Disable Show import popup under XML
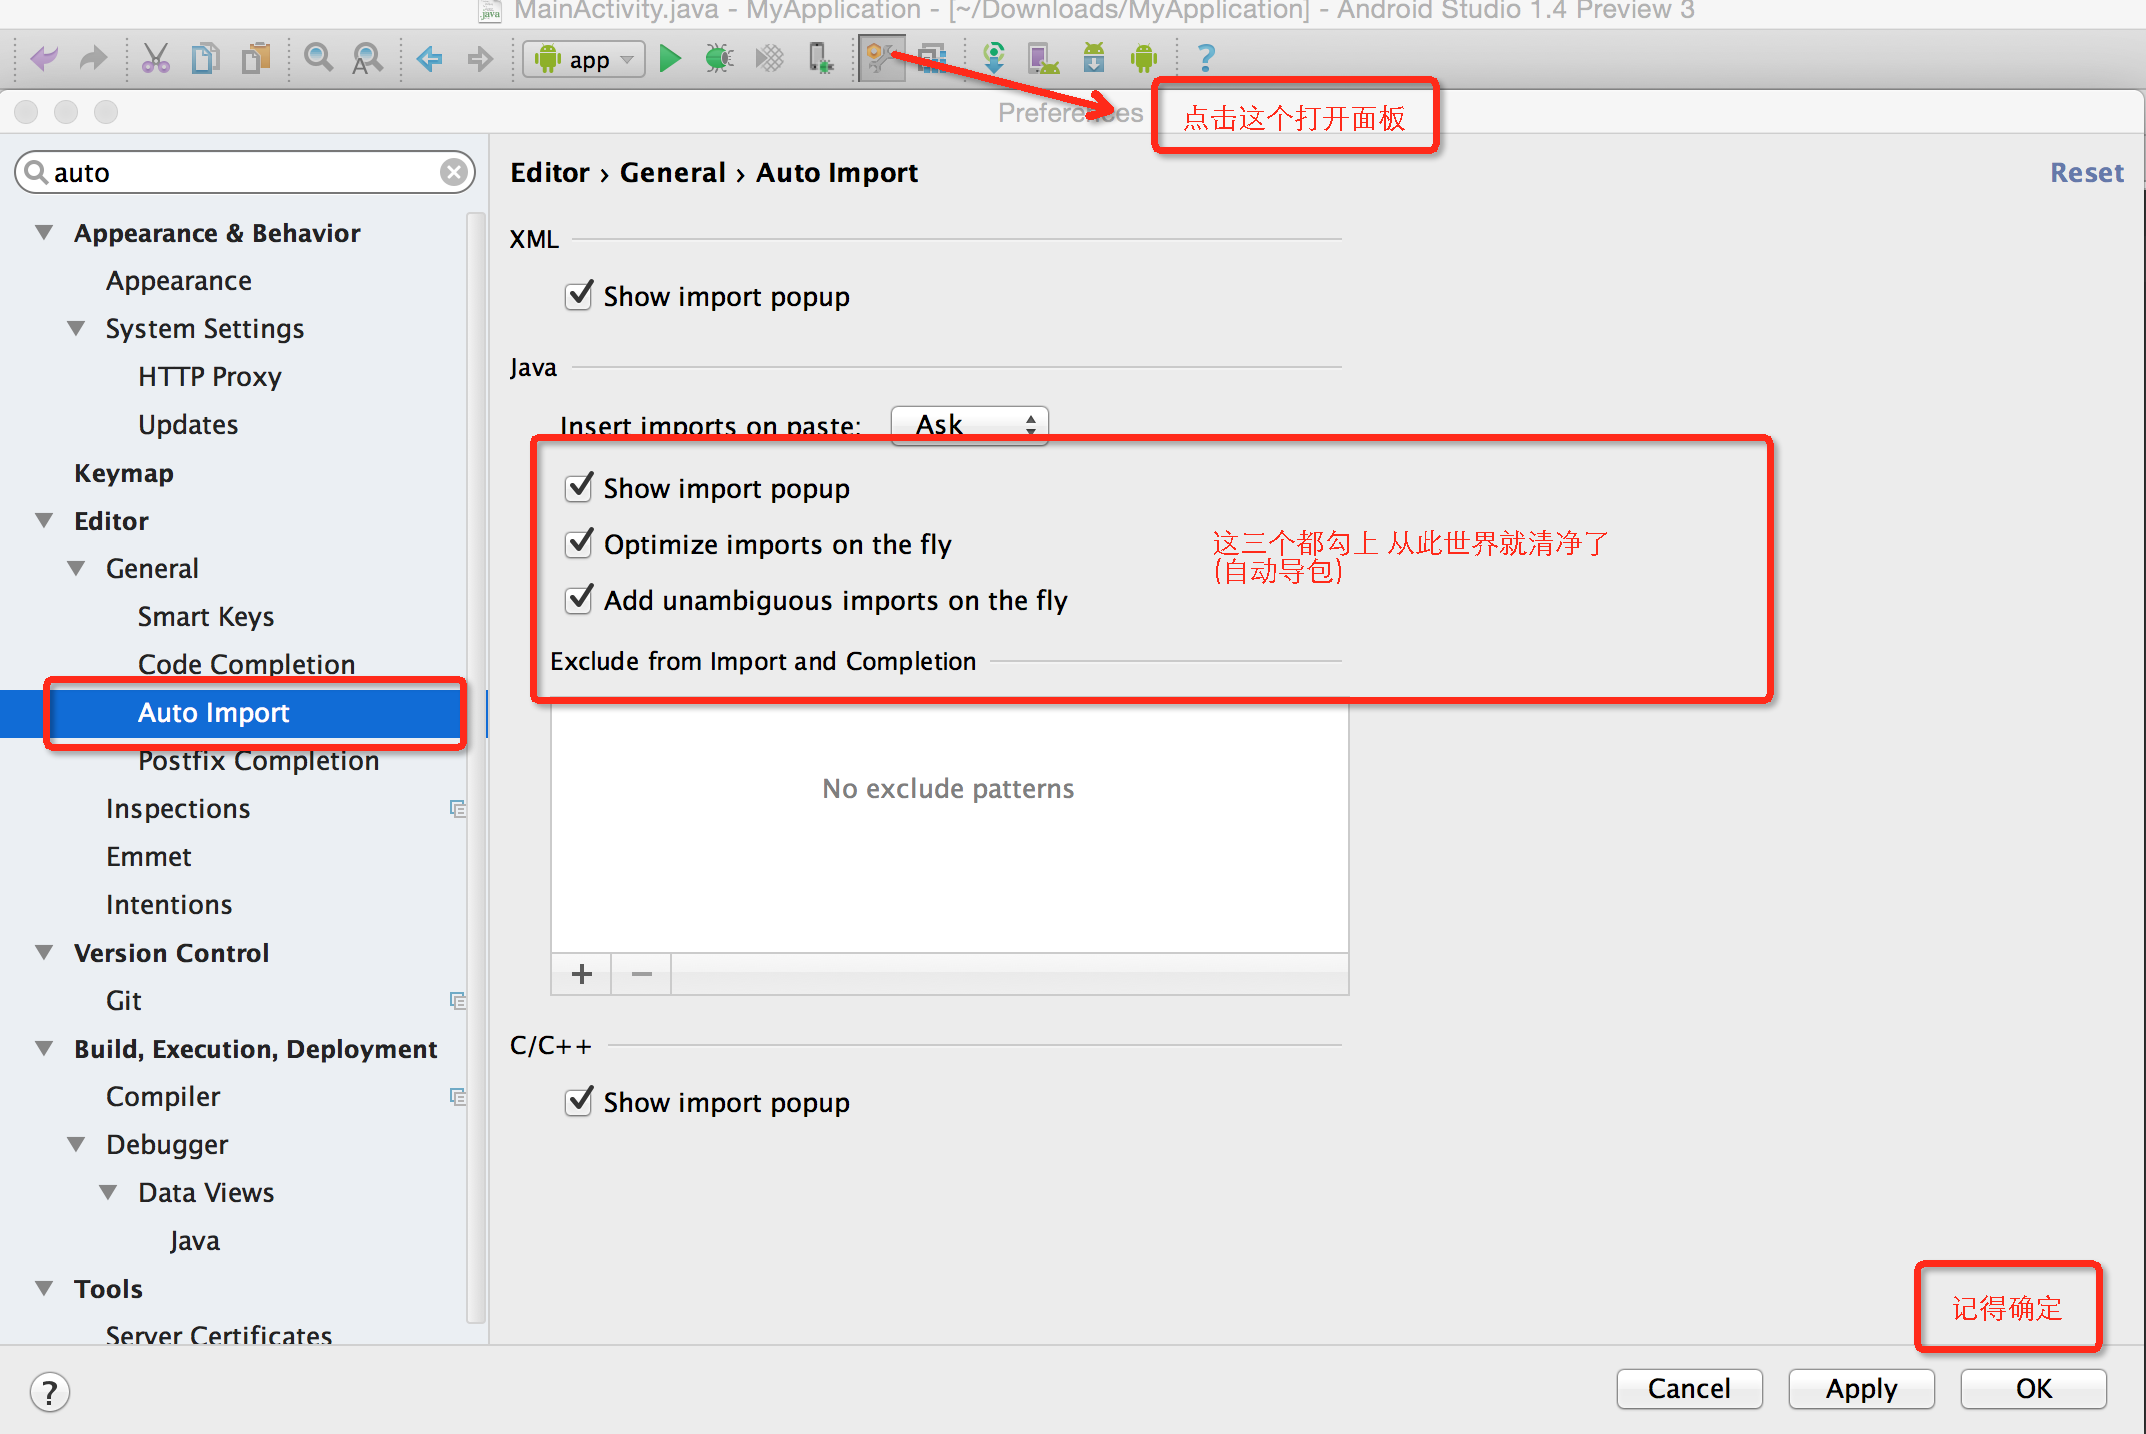This screenshot has height=1434, width=2146. [579, 296]
